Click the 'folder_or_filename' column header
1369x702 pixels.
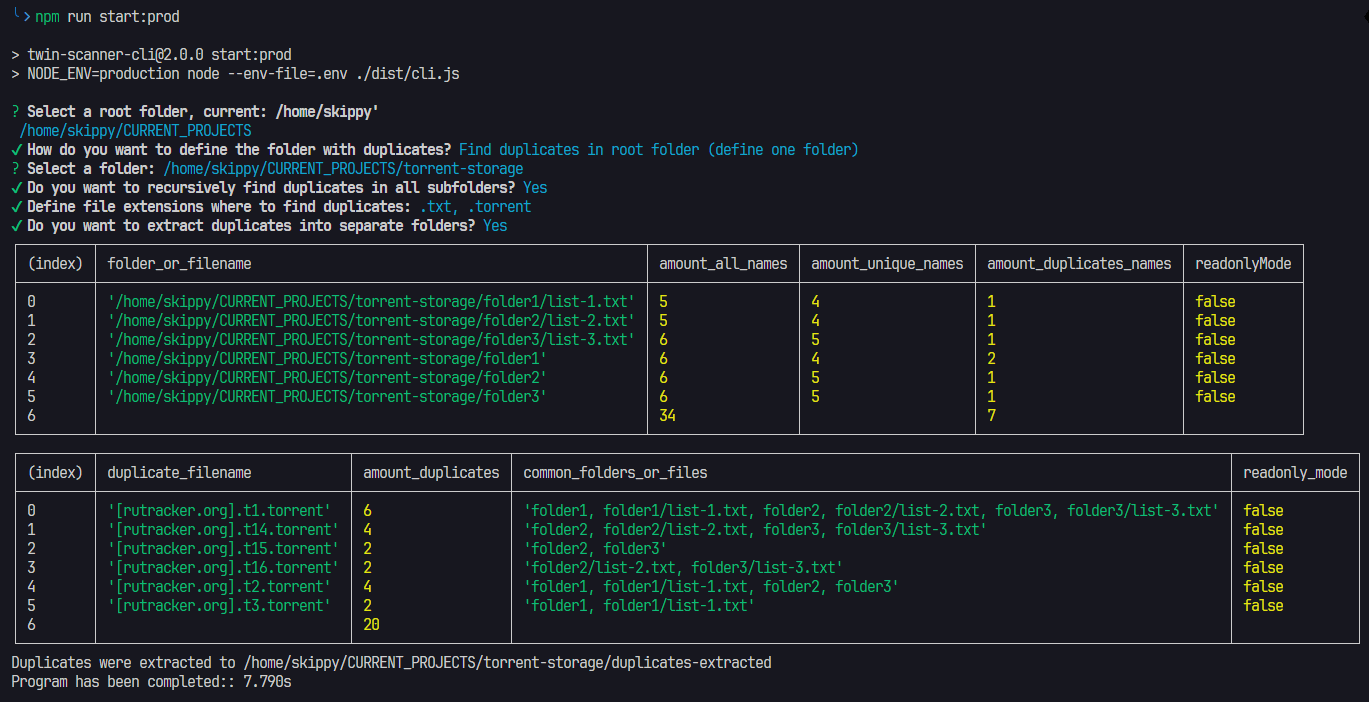179,264
